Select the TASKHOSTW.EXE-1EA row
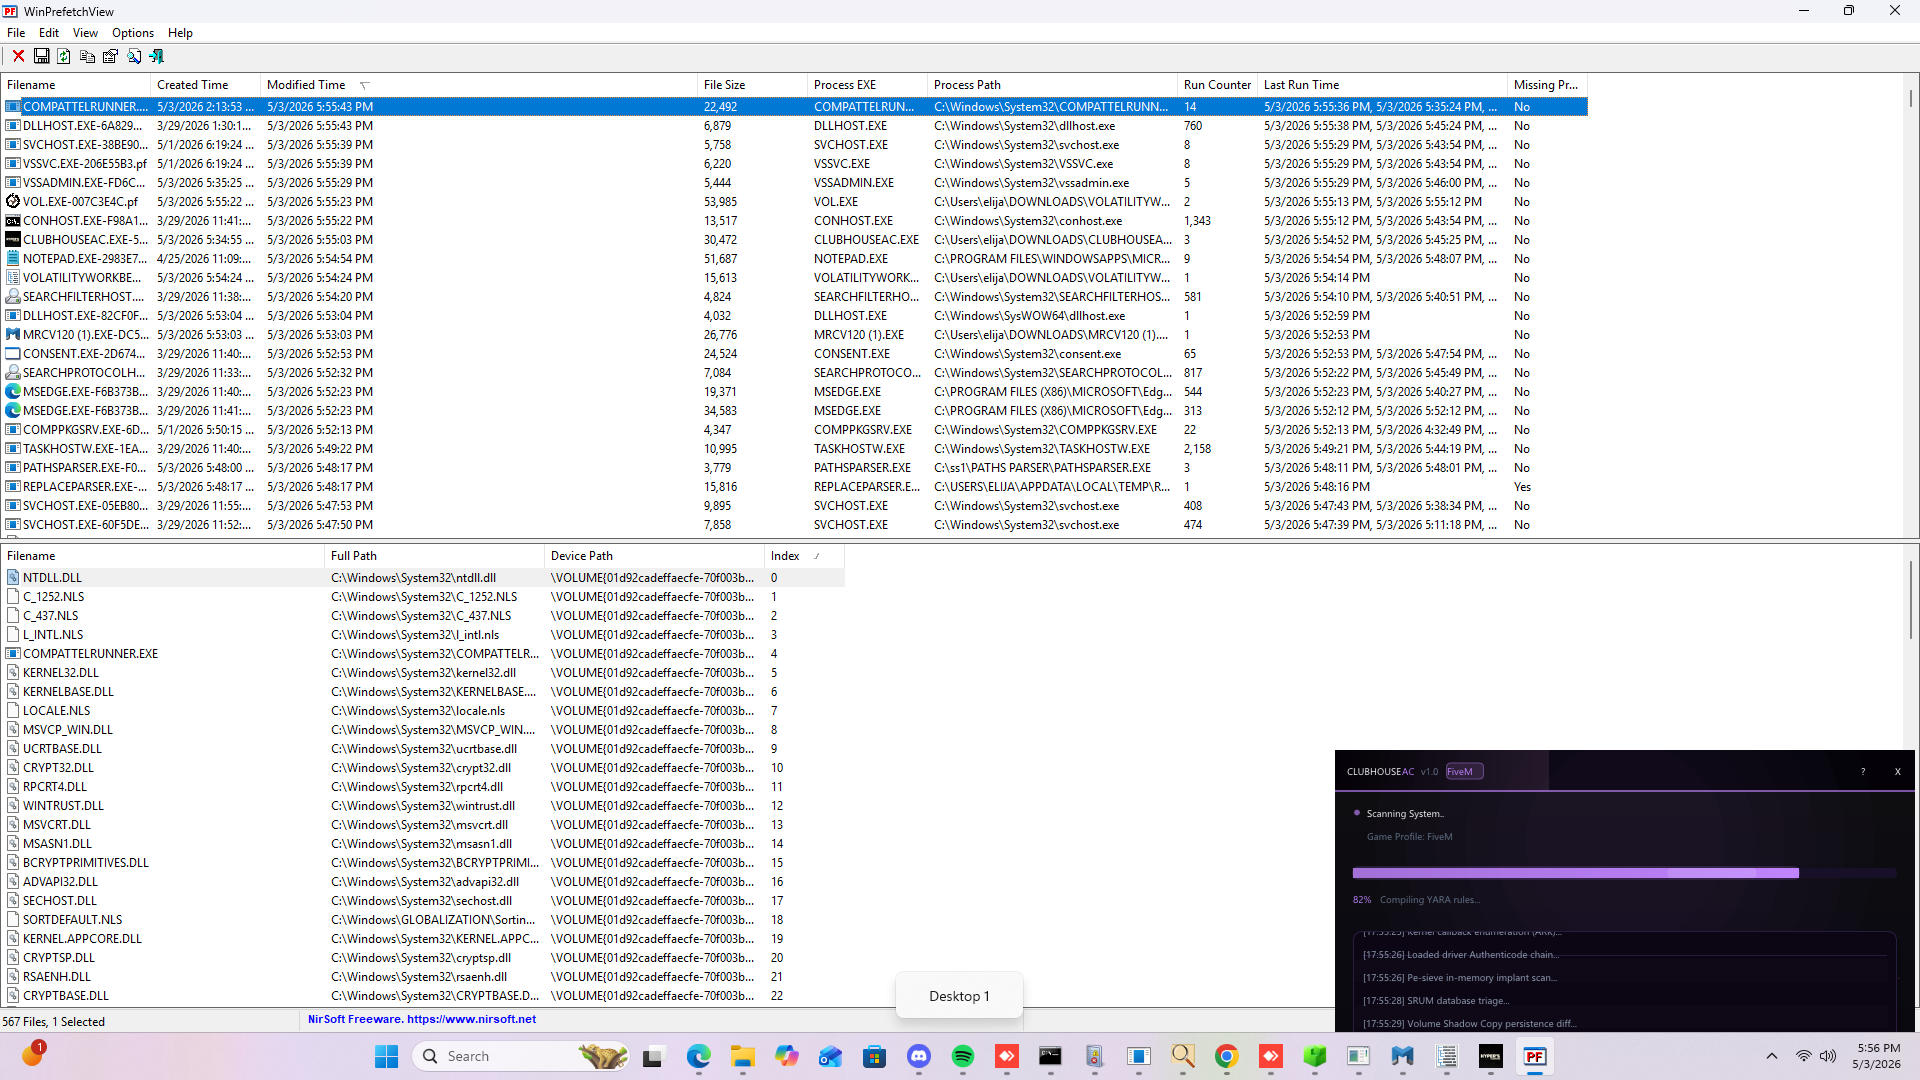This screenshot has height=1080, width=1920. (x=794, y=448)
